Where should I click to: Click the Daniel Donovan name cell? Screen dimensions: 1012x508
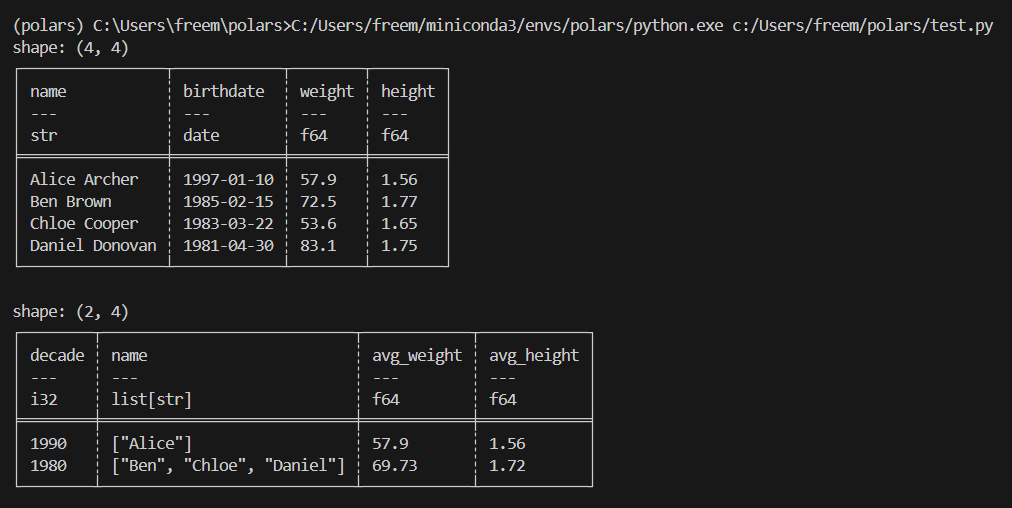pyautogui.click(x=93, y=246)
